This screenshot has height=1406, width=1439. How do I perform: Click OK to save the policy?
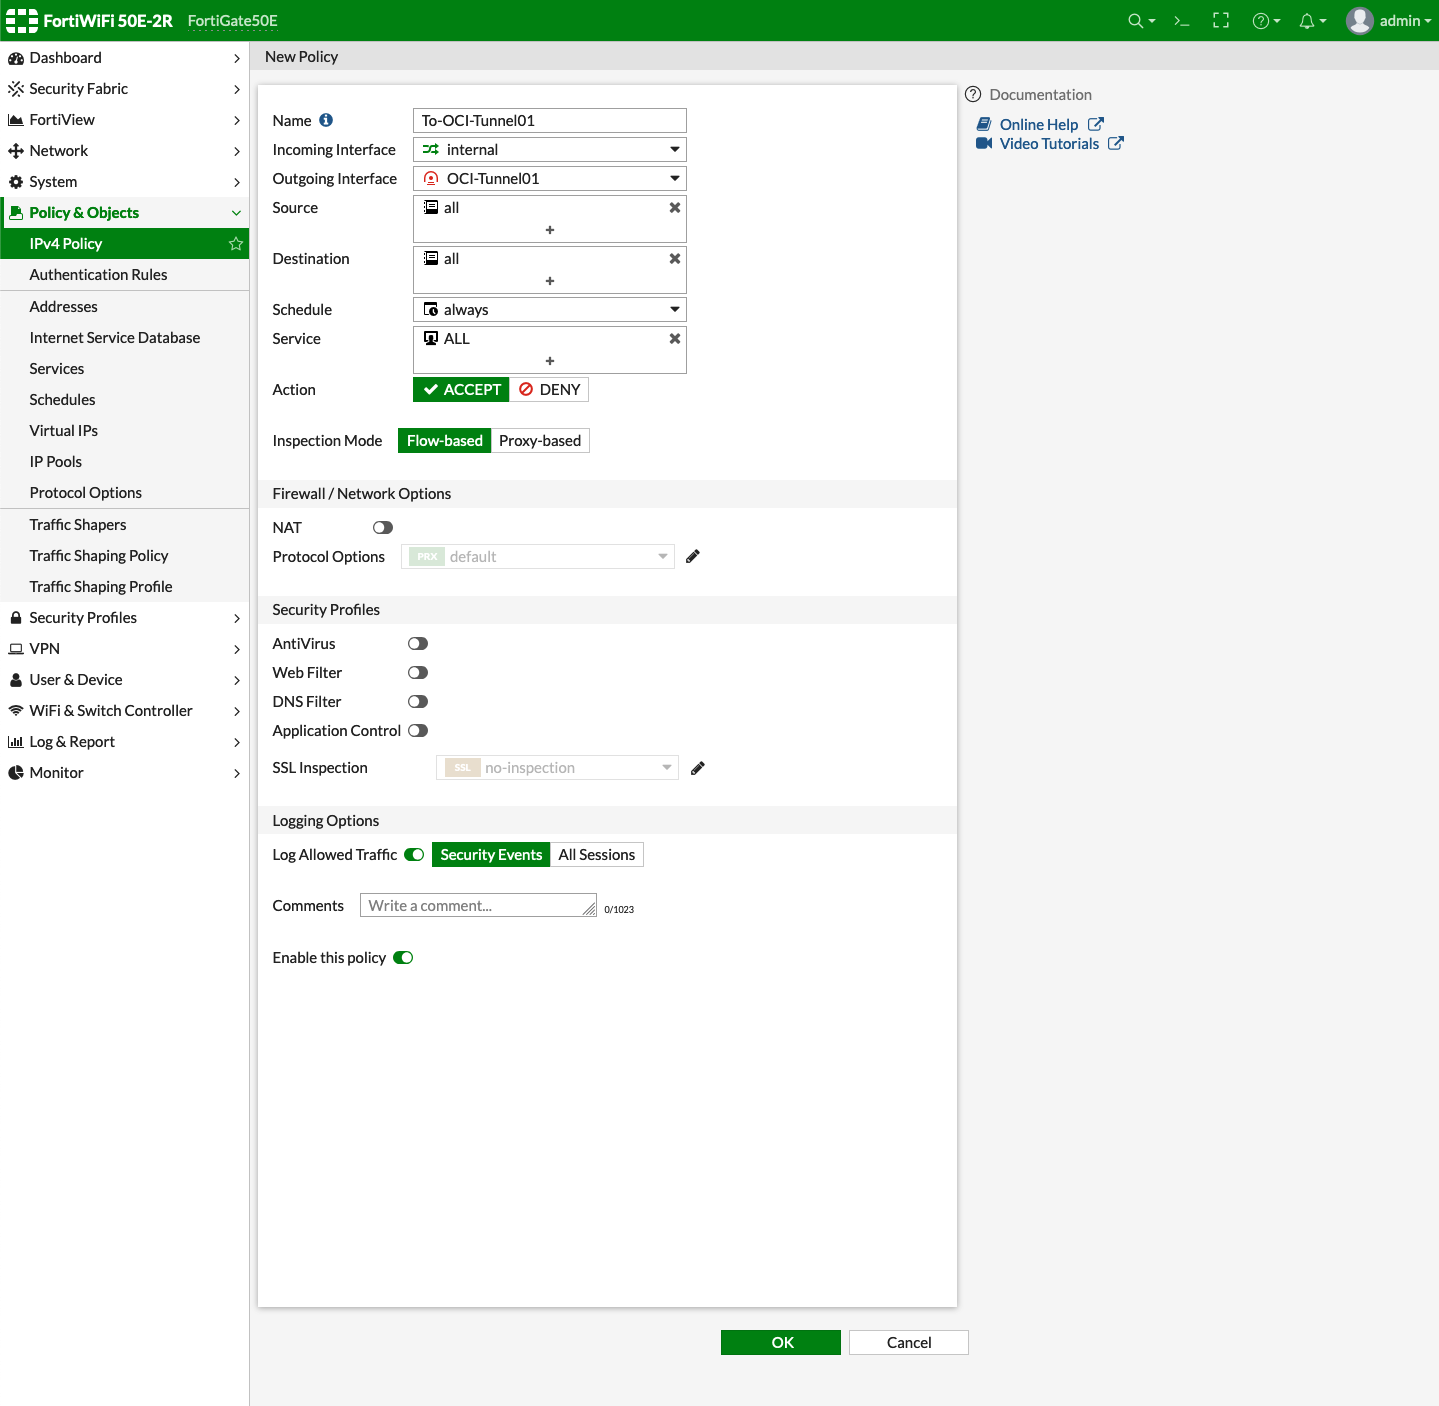point(781,1343)
